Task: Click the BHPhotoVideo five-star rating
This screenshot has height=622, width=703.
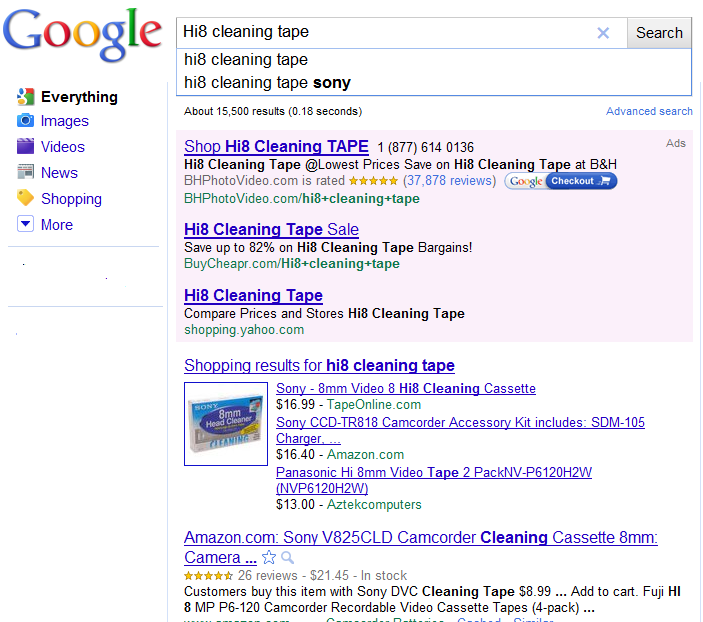Action: coord(373,181)
